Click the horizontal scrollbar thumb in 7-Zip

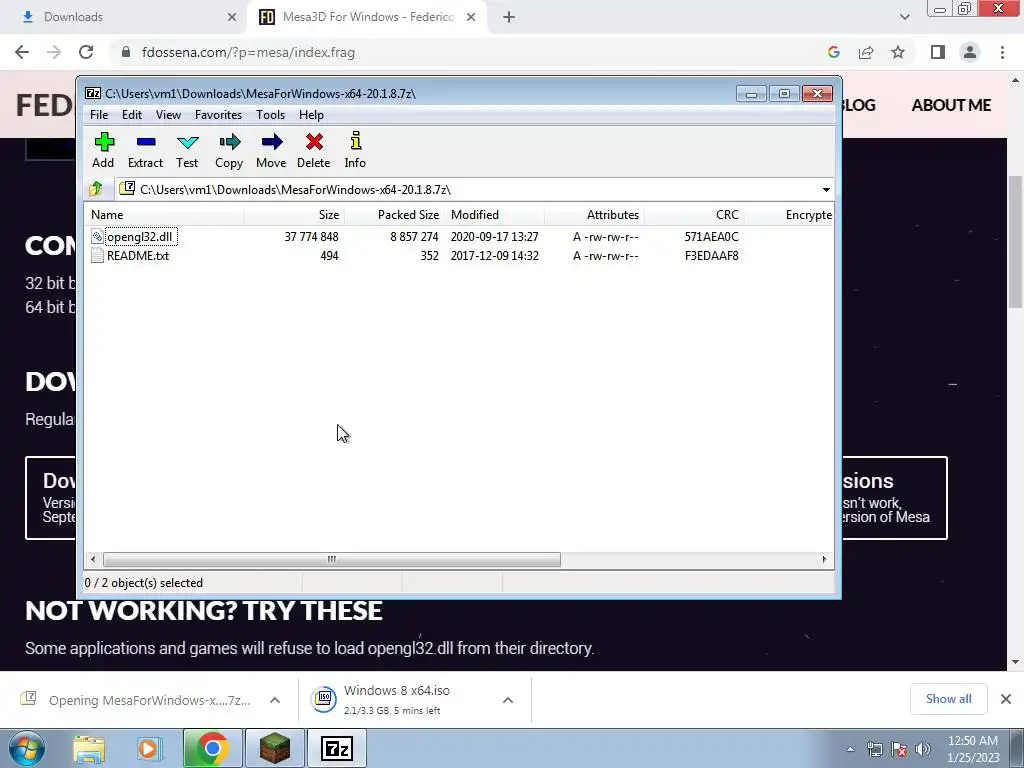click(332, 560)
